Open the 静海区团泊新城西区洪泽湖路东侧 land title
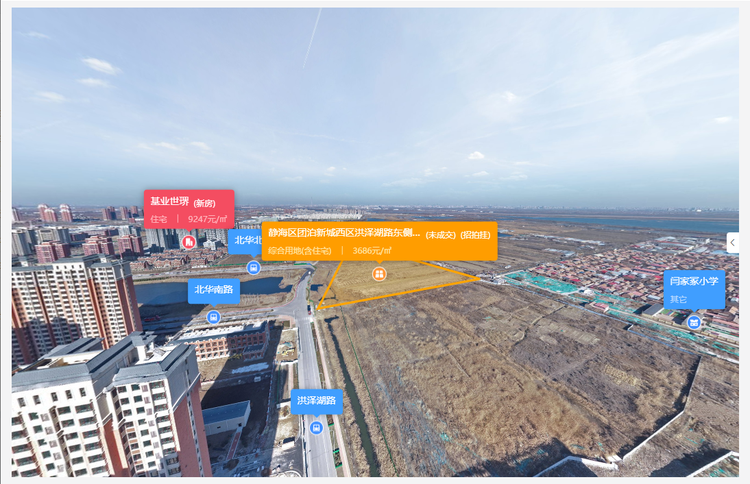 [x=343, y=234]
